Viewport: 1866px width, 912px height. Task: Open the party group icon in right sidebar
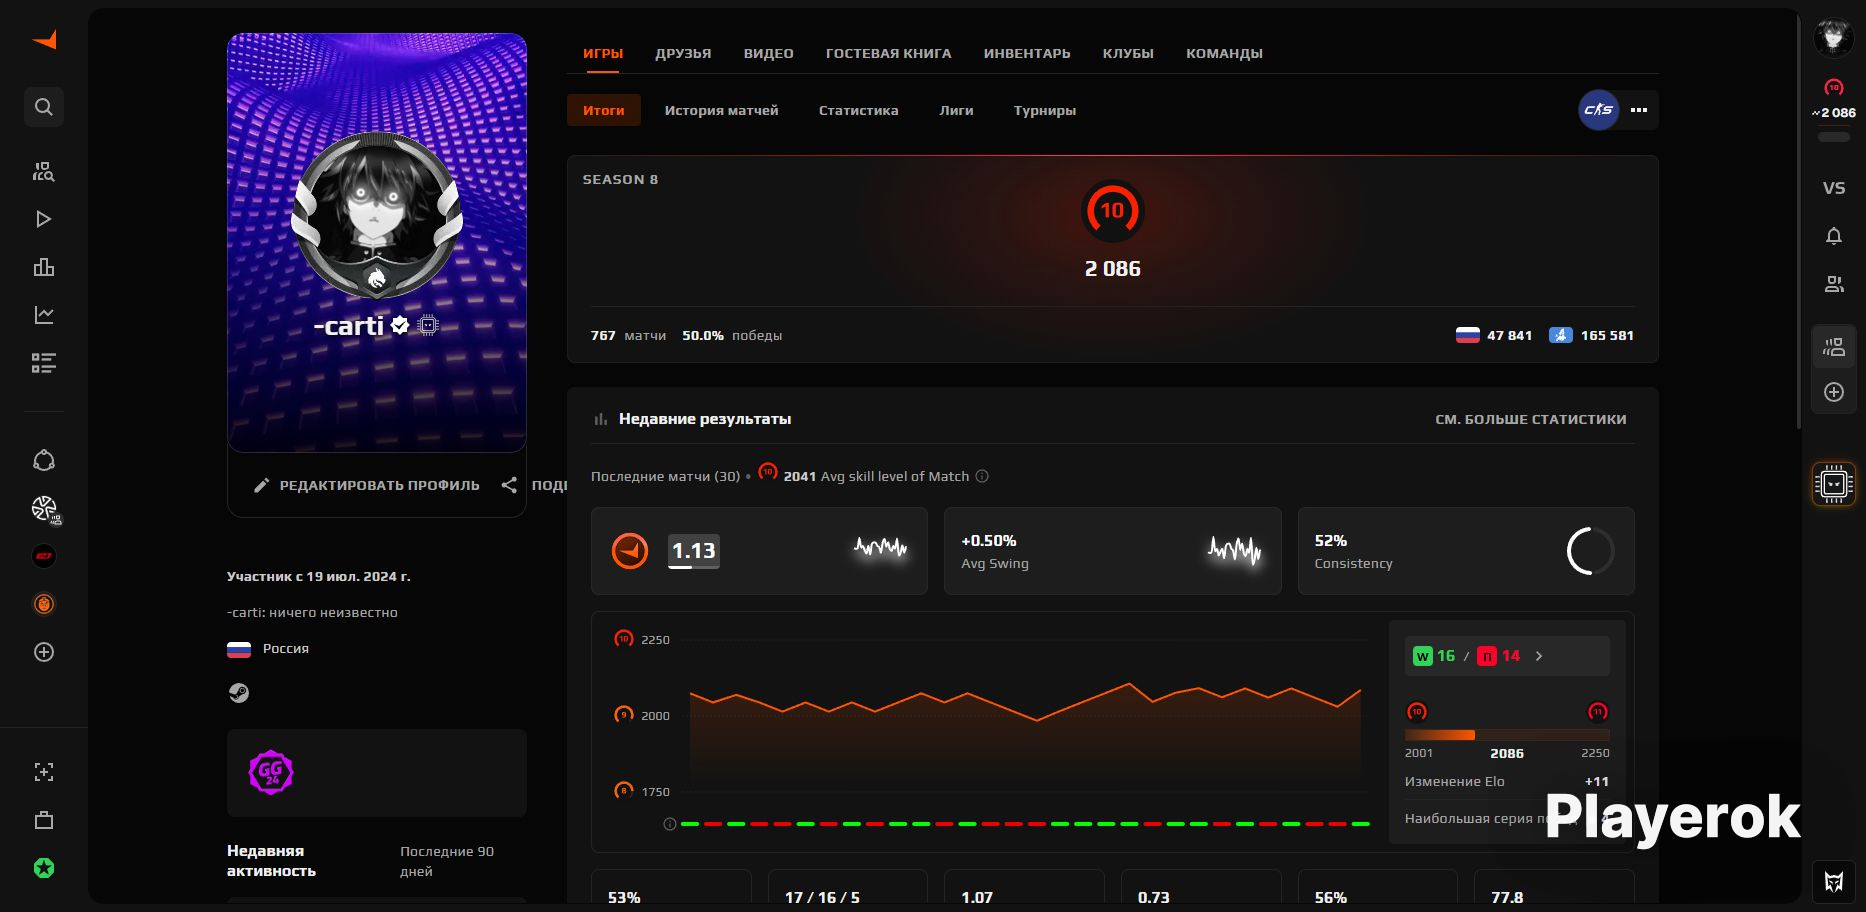[x=1834, y=347]
